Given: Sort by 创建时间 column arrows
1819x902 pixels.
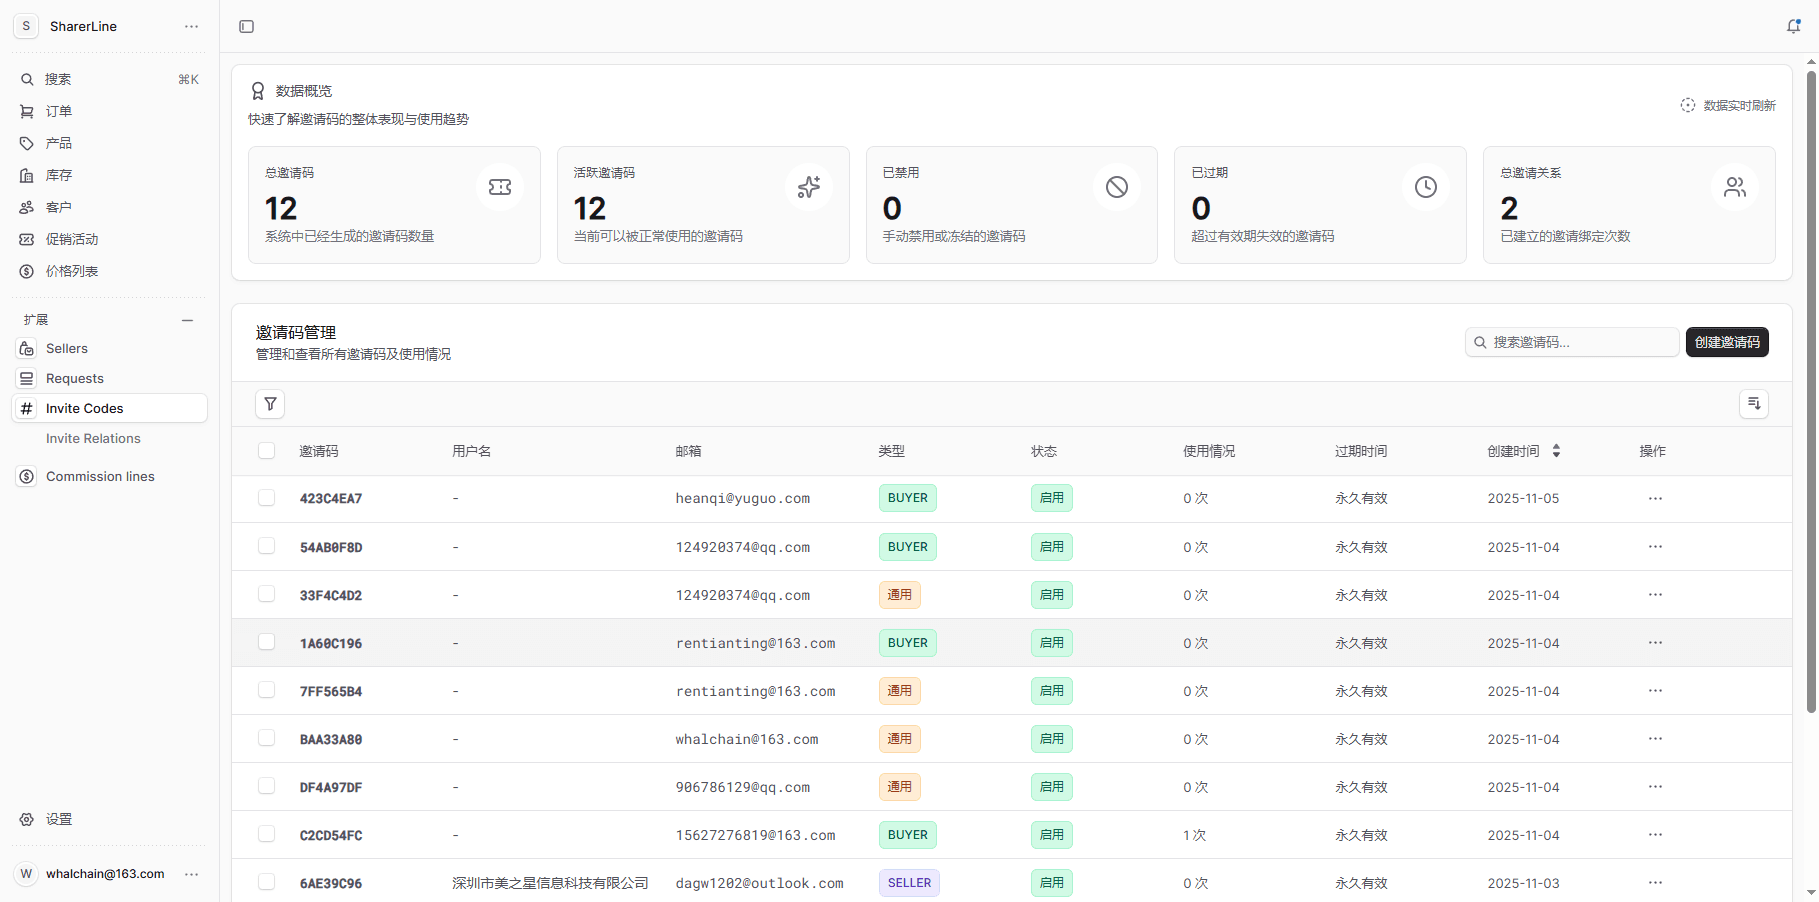Looking at the screenshot, I should pyautogui.click(x=1556, y=451).
